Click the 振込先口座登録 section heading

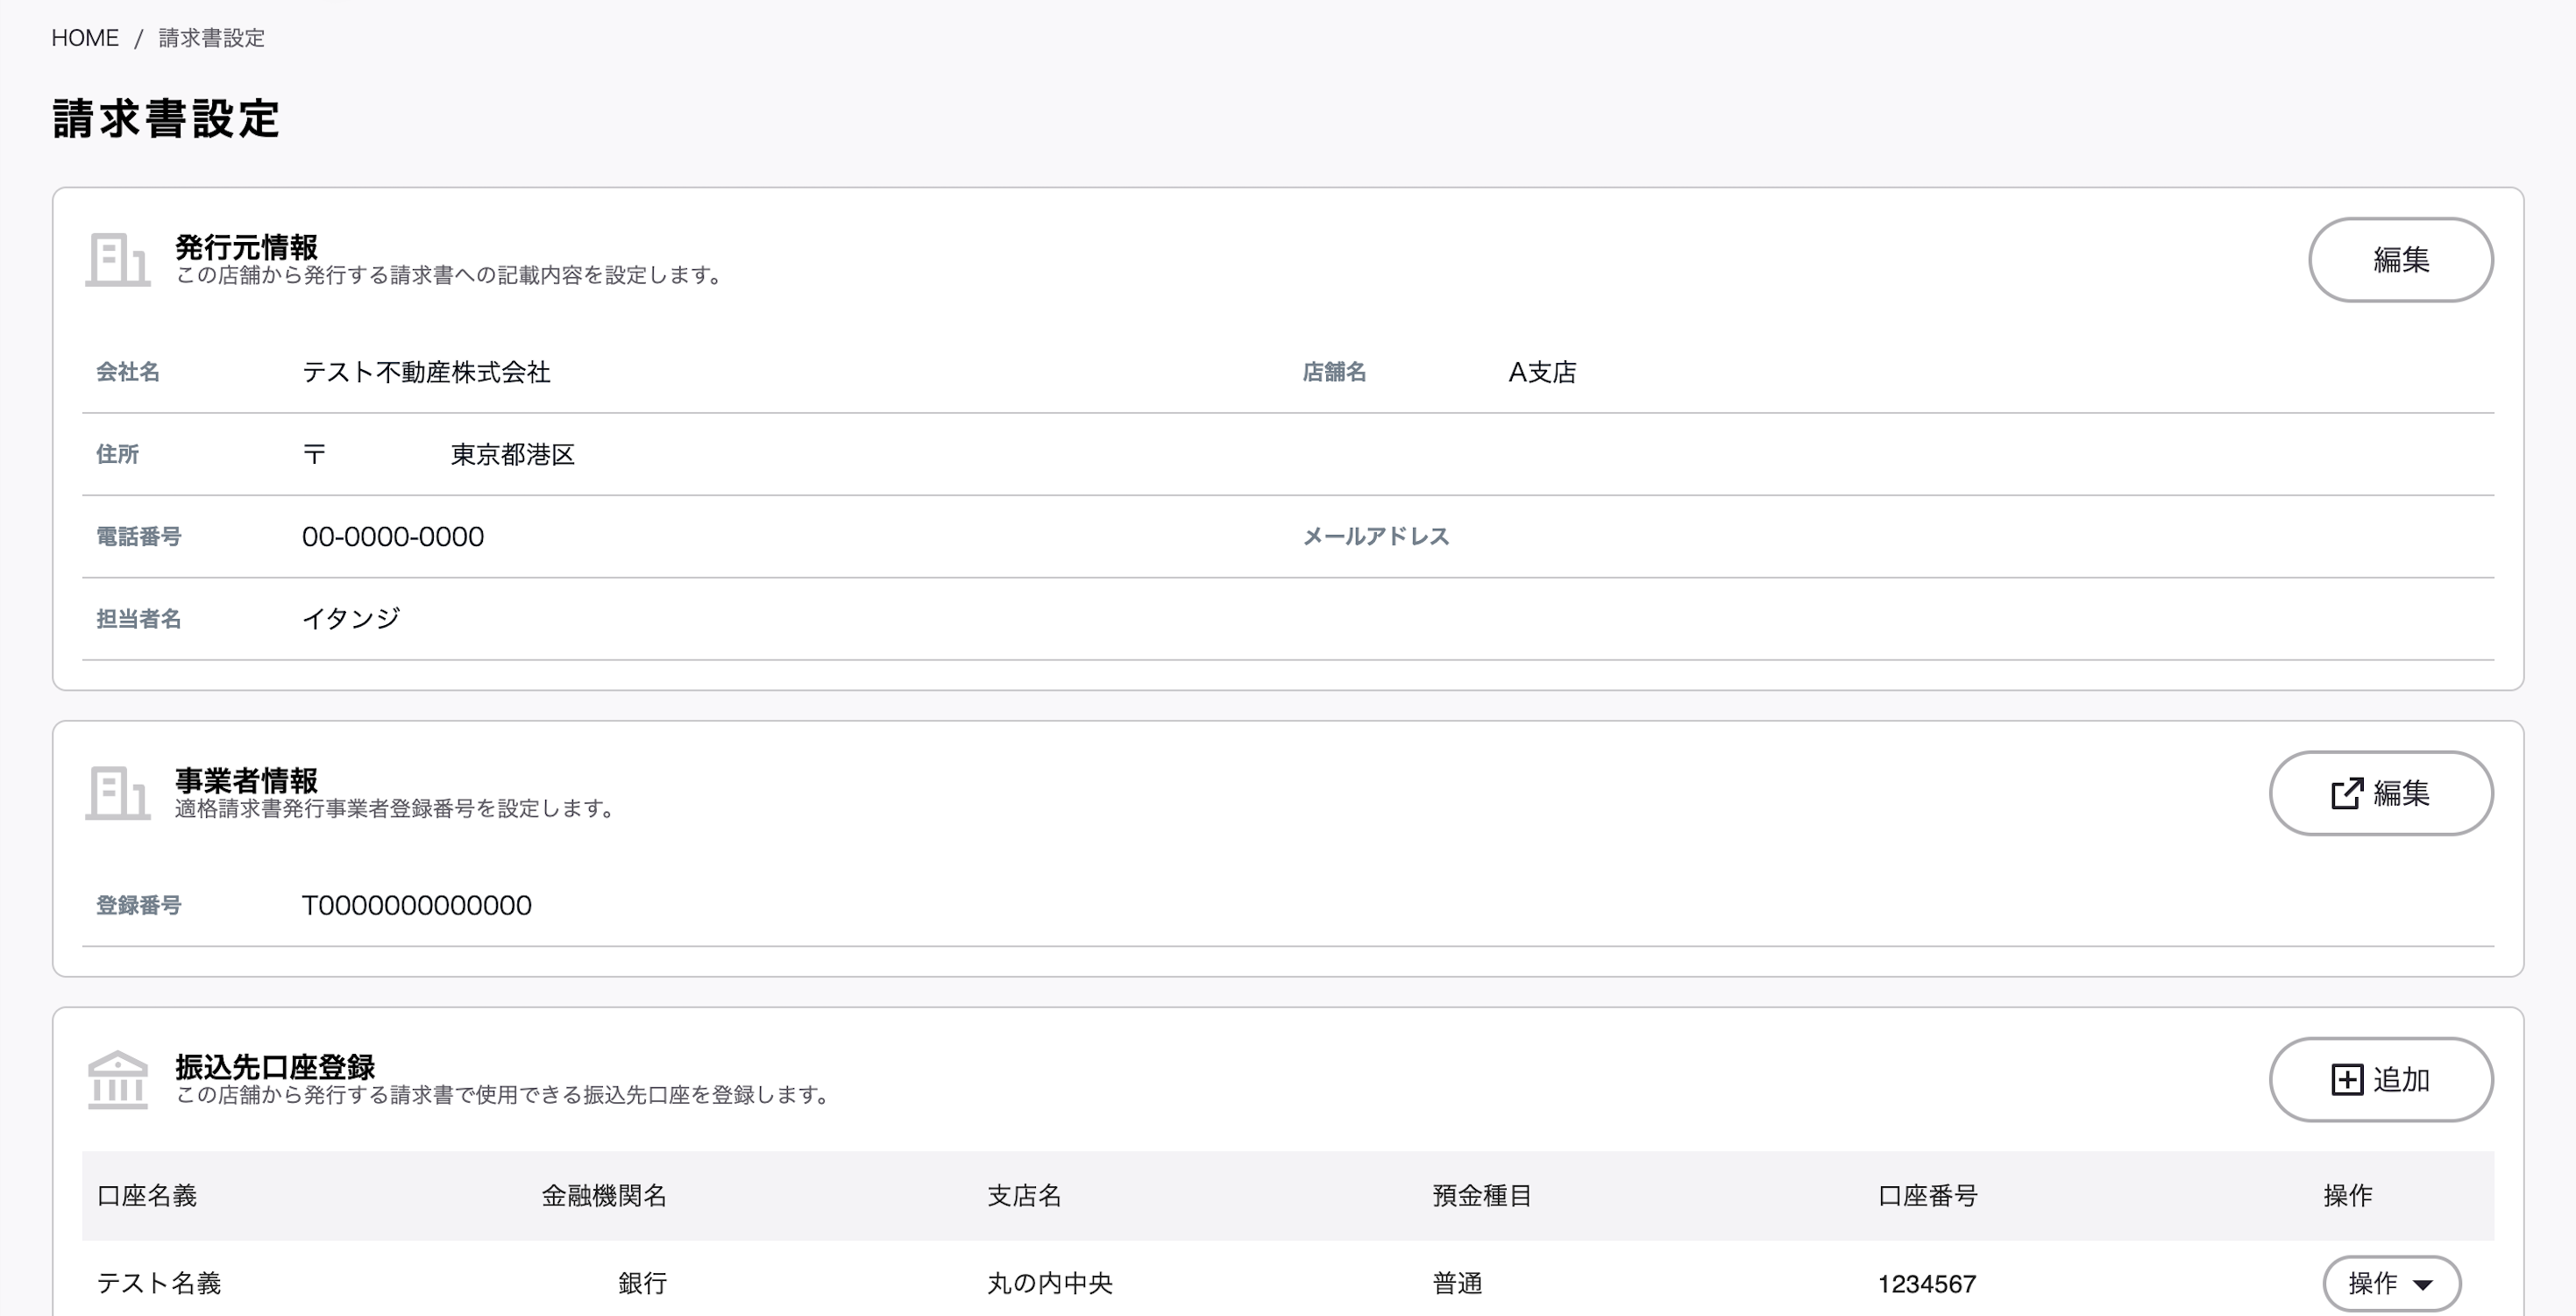pyautogui.click(x=275, y=1066)
